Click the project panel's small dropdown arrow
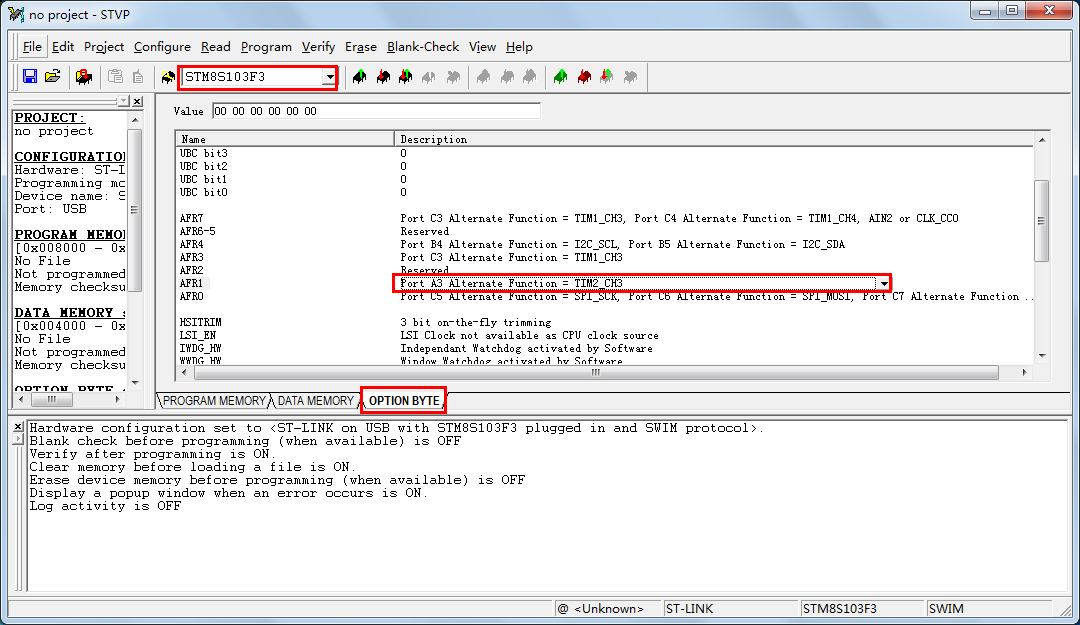Image resolution: width=1080 pixels, height=625 pixels. (123, 101)
